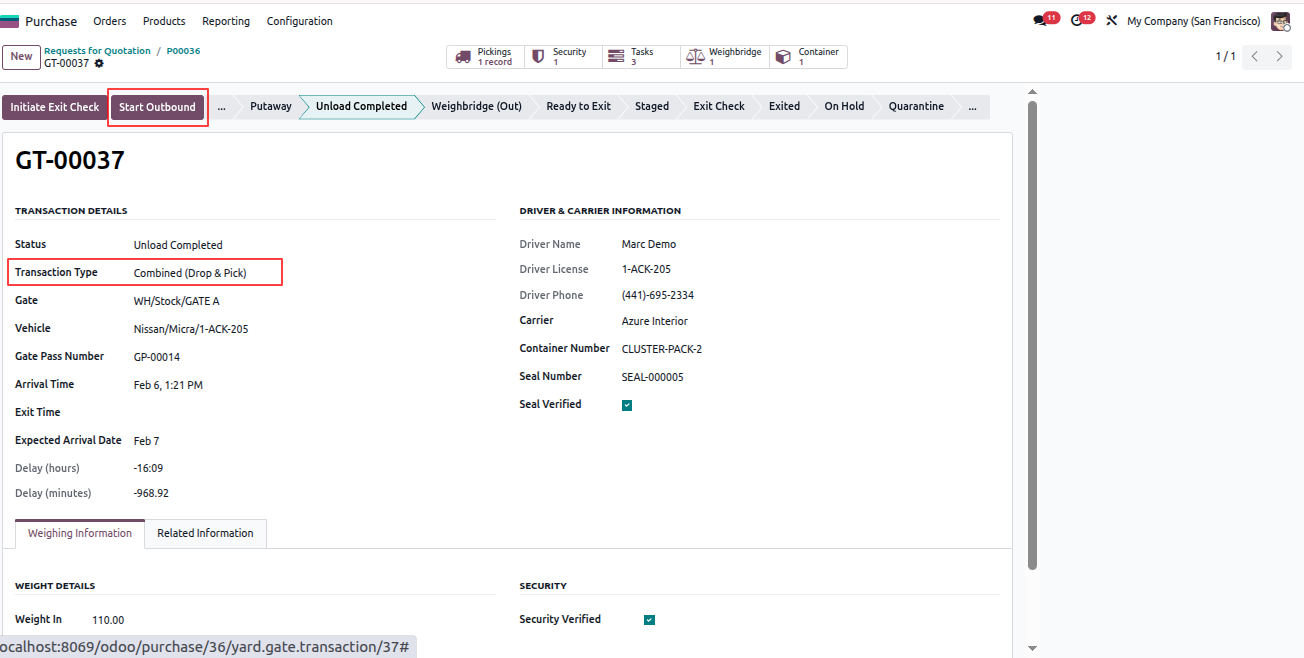Click the vertical page scrollbar

pos(1032,335)
